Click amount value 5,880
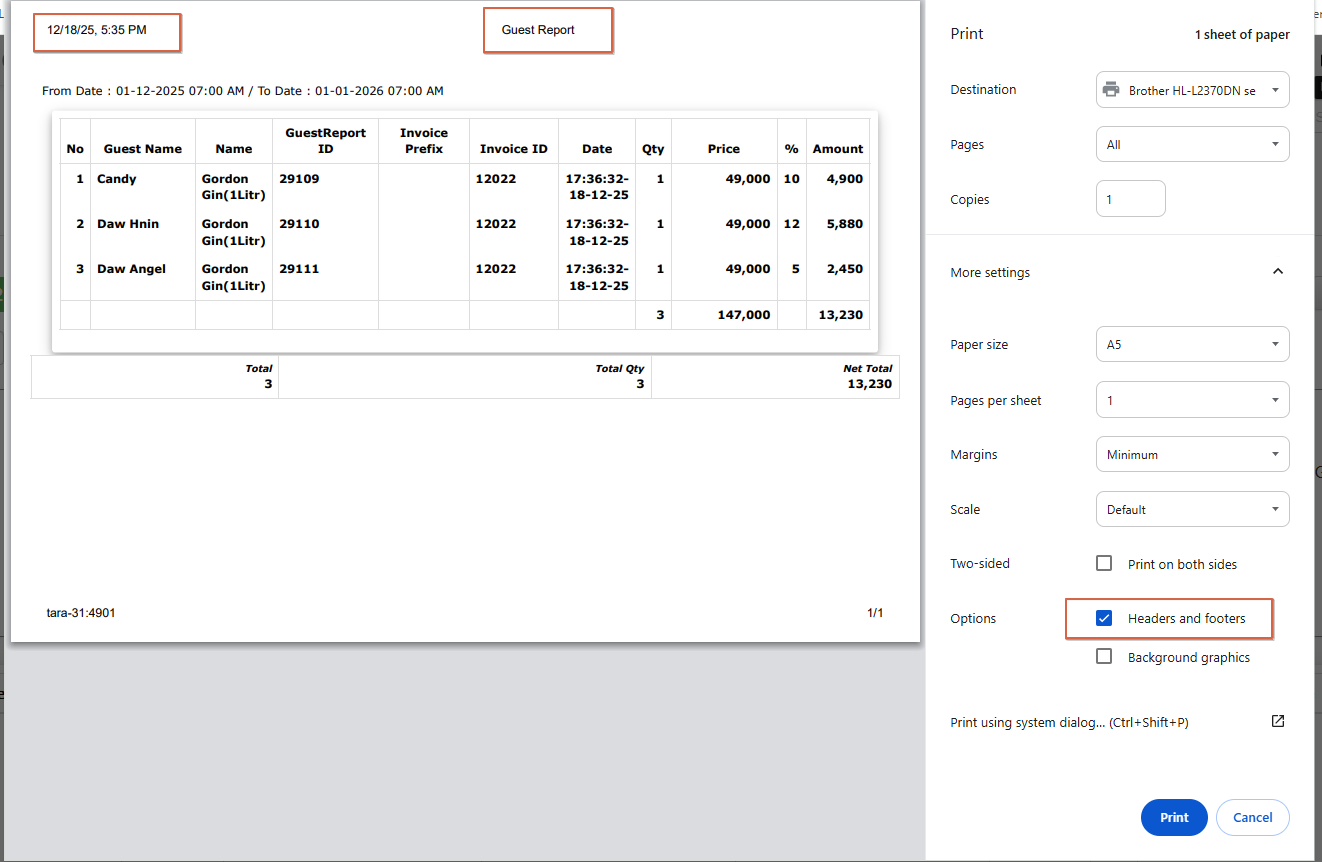 coord(845,224)
